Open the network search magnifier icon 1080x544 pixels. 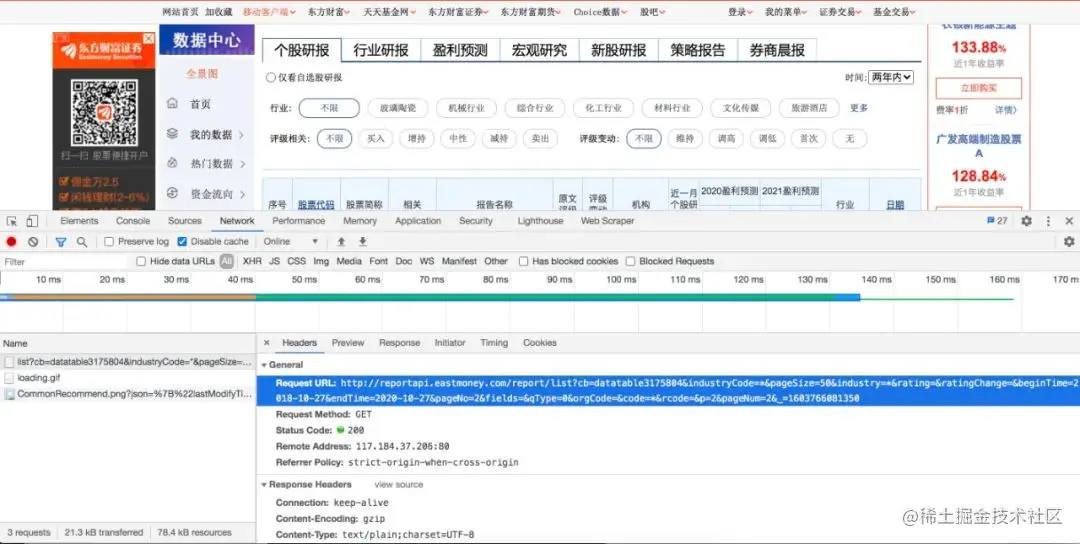(x=82, y=242)
